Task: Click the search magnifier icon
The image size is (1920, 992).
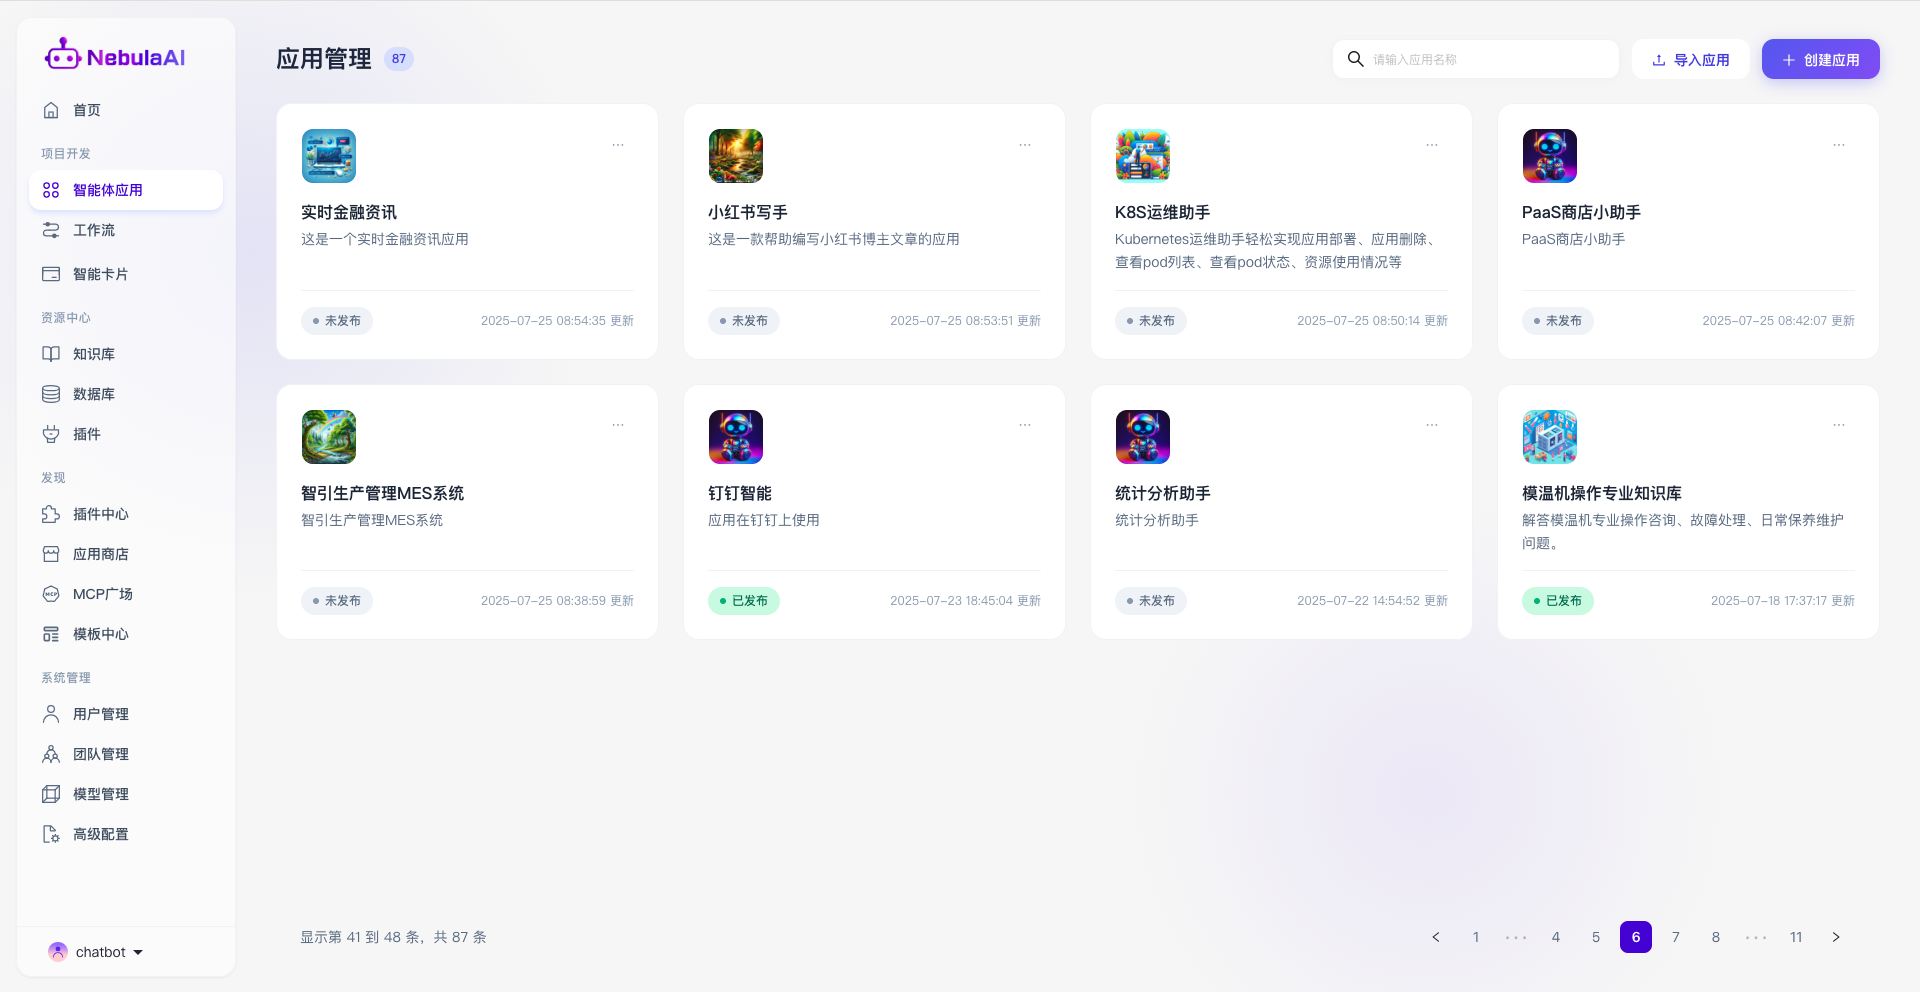Action: click(1355, 59)
